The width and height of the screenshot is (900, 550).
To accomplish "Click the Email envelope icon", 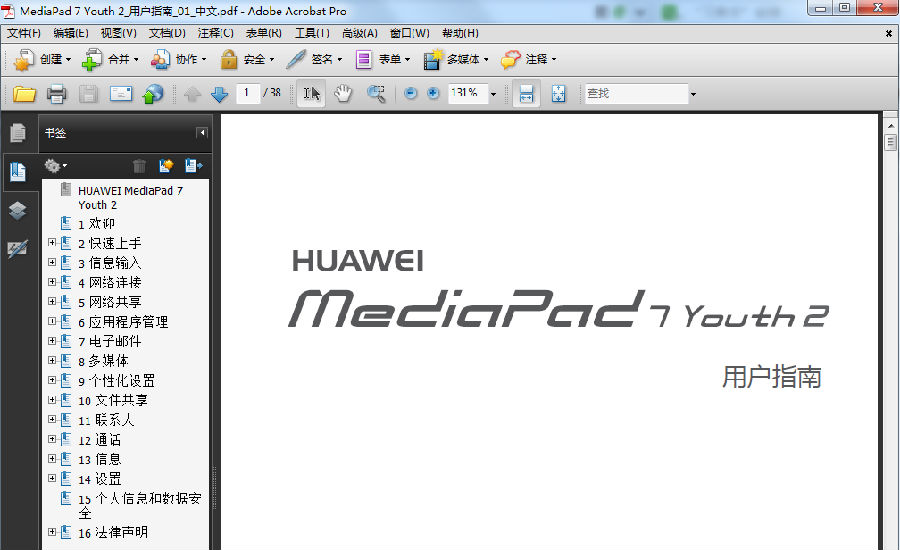I will tap(121, 93).
